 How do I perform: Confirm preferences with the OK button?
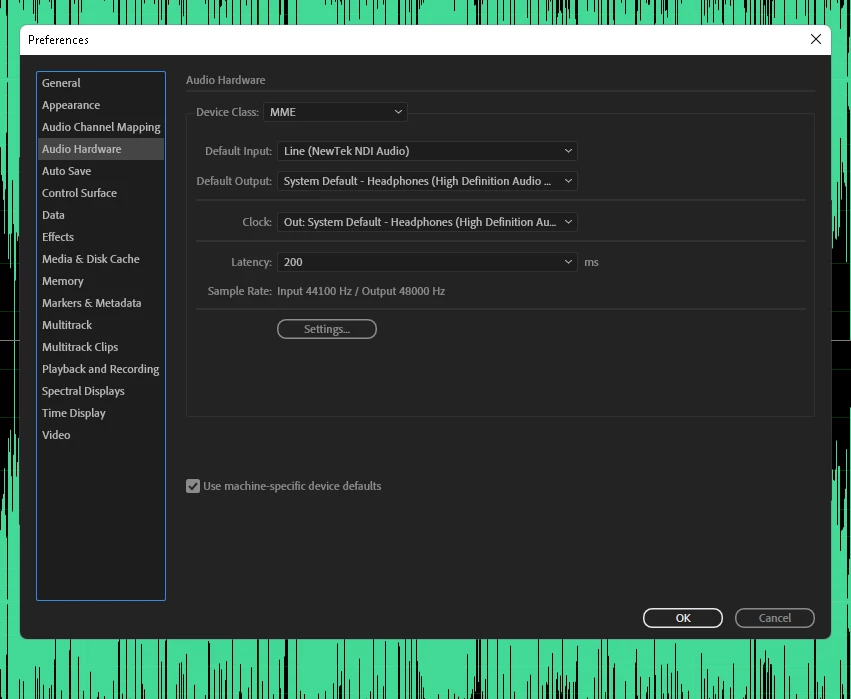point(683,618)
